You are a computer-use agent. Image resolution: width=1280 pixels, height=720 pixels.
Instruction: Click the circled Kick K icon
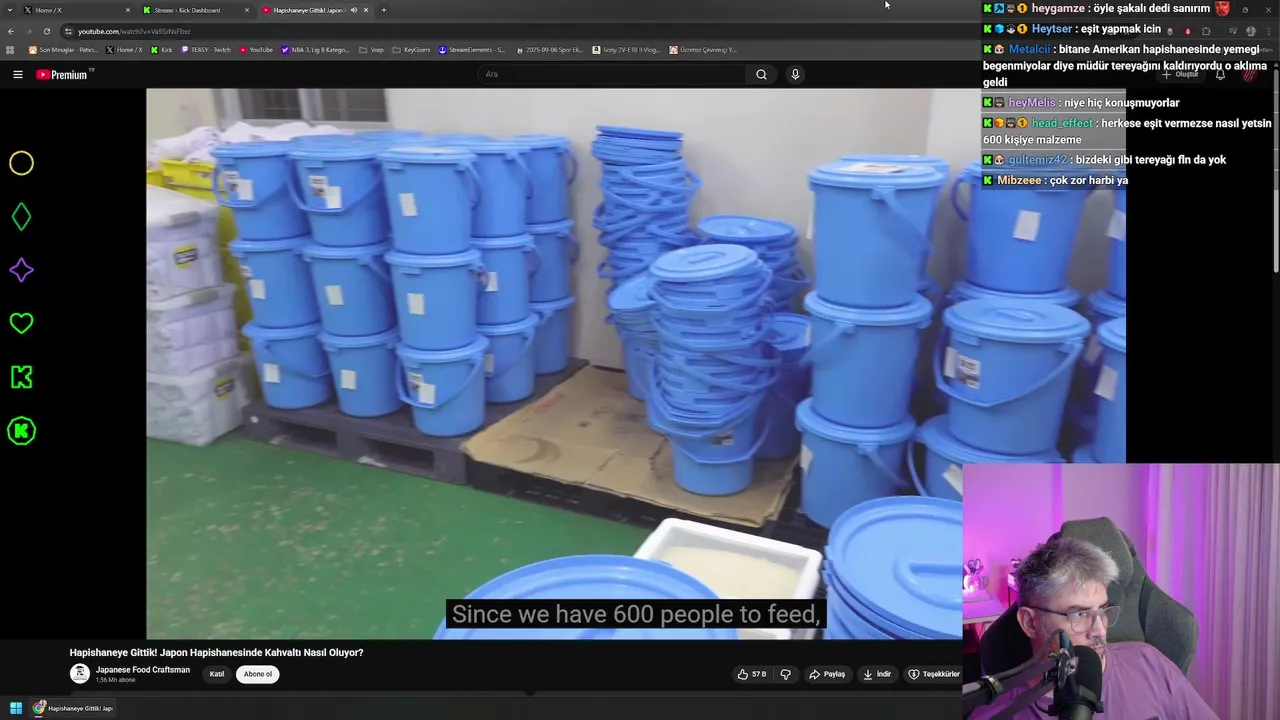(21, 431)
